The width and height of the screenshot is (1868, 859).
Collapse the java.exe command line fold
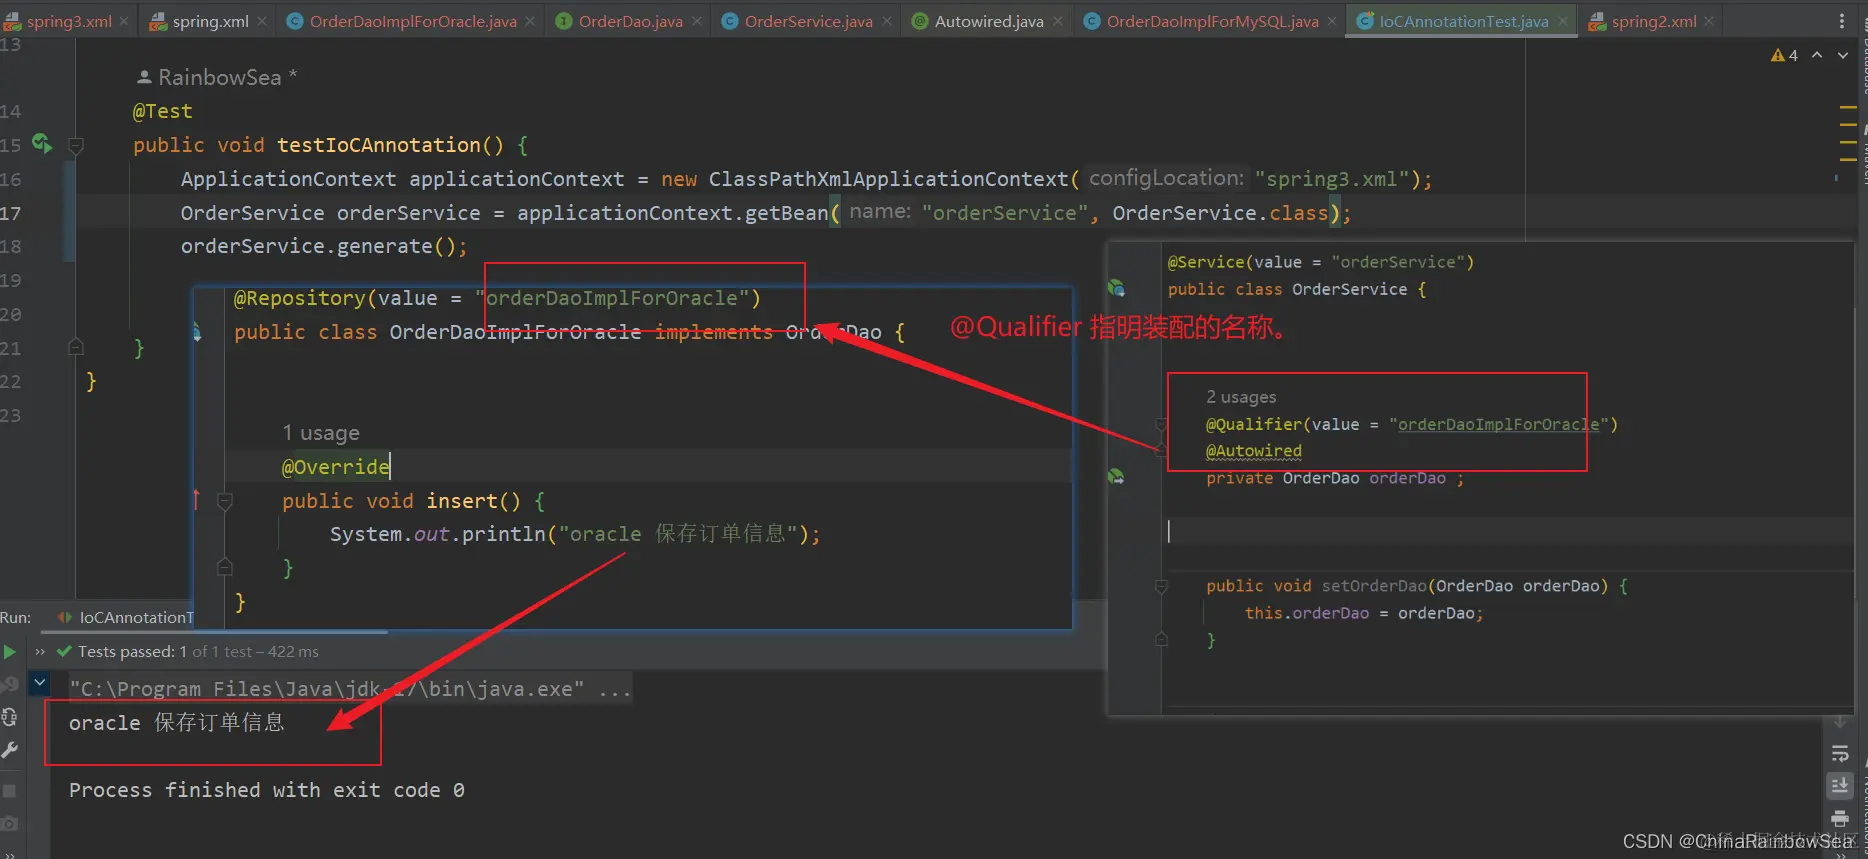(40, 683)
